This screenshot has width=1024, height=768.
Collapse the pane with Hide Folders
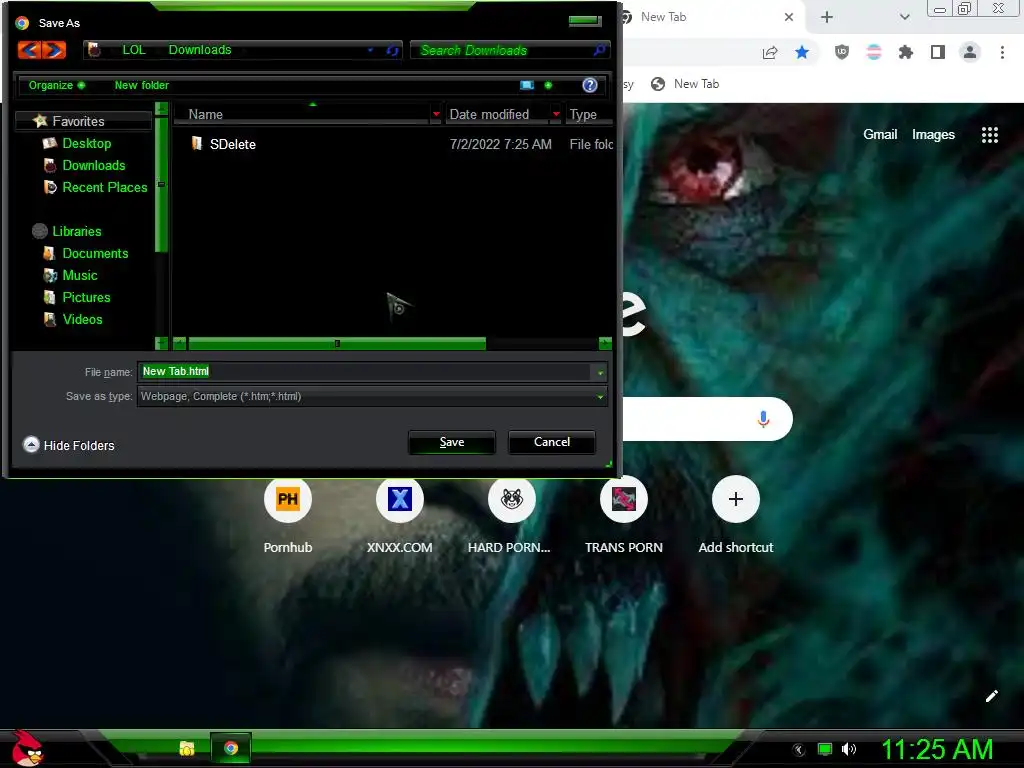[69, 445]
